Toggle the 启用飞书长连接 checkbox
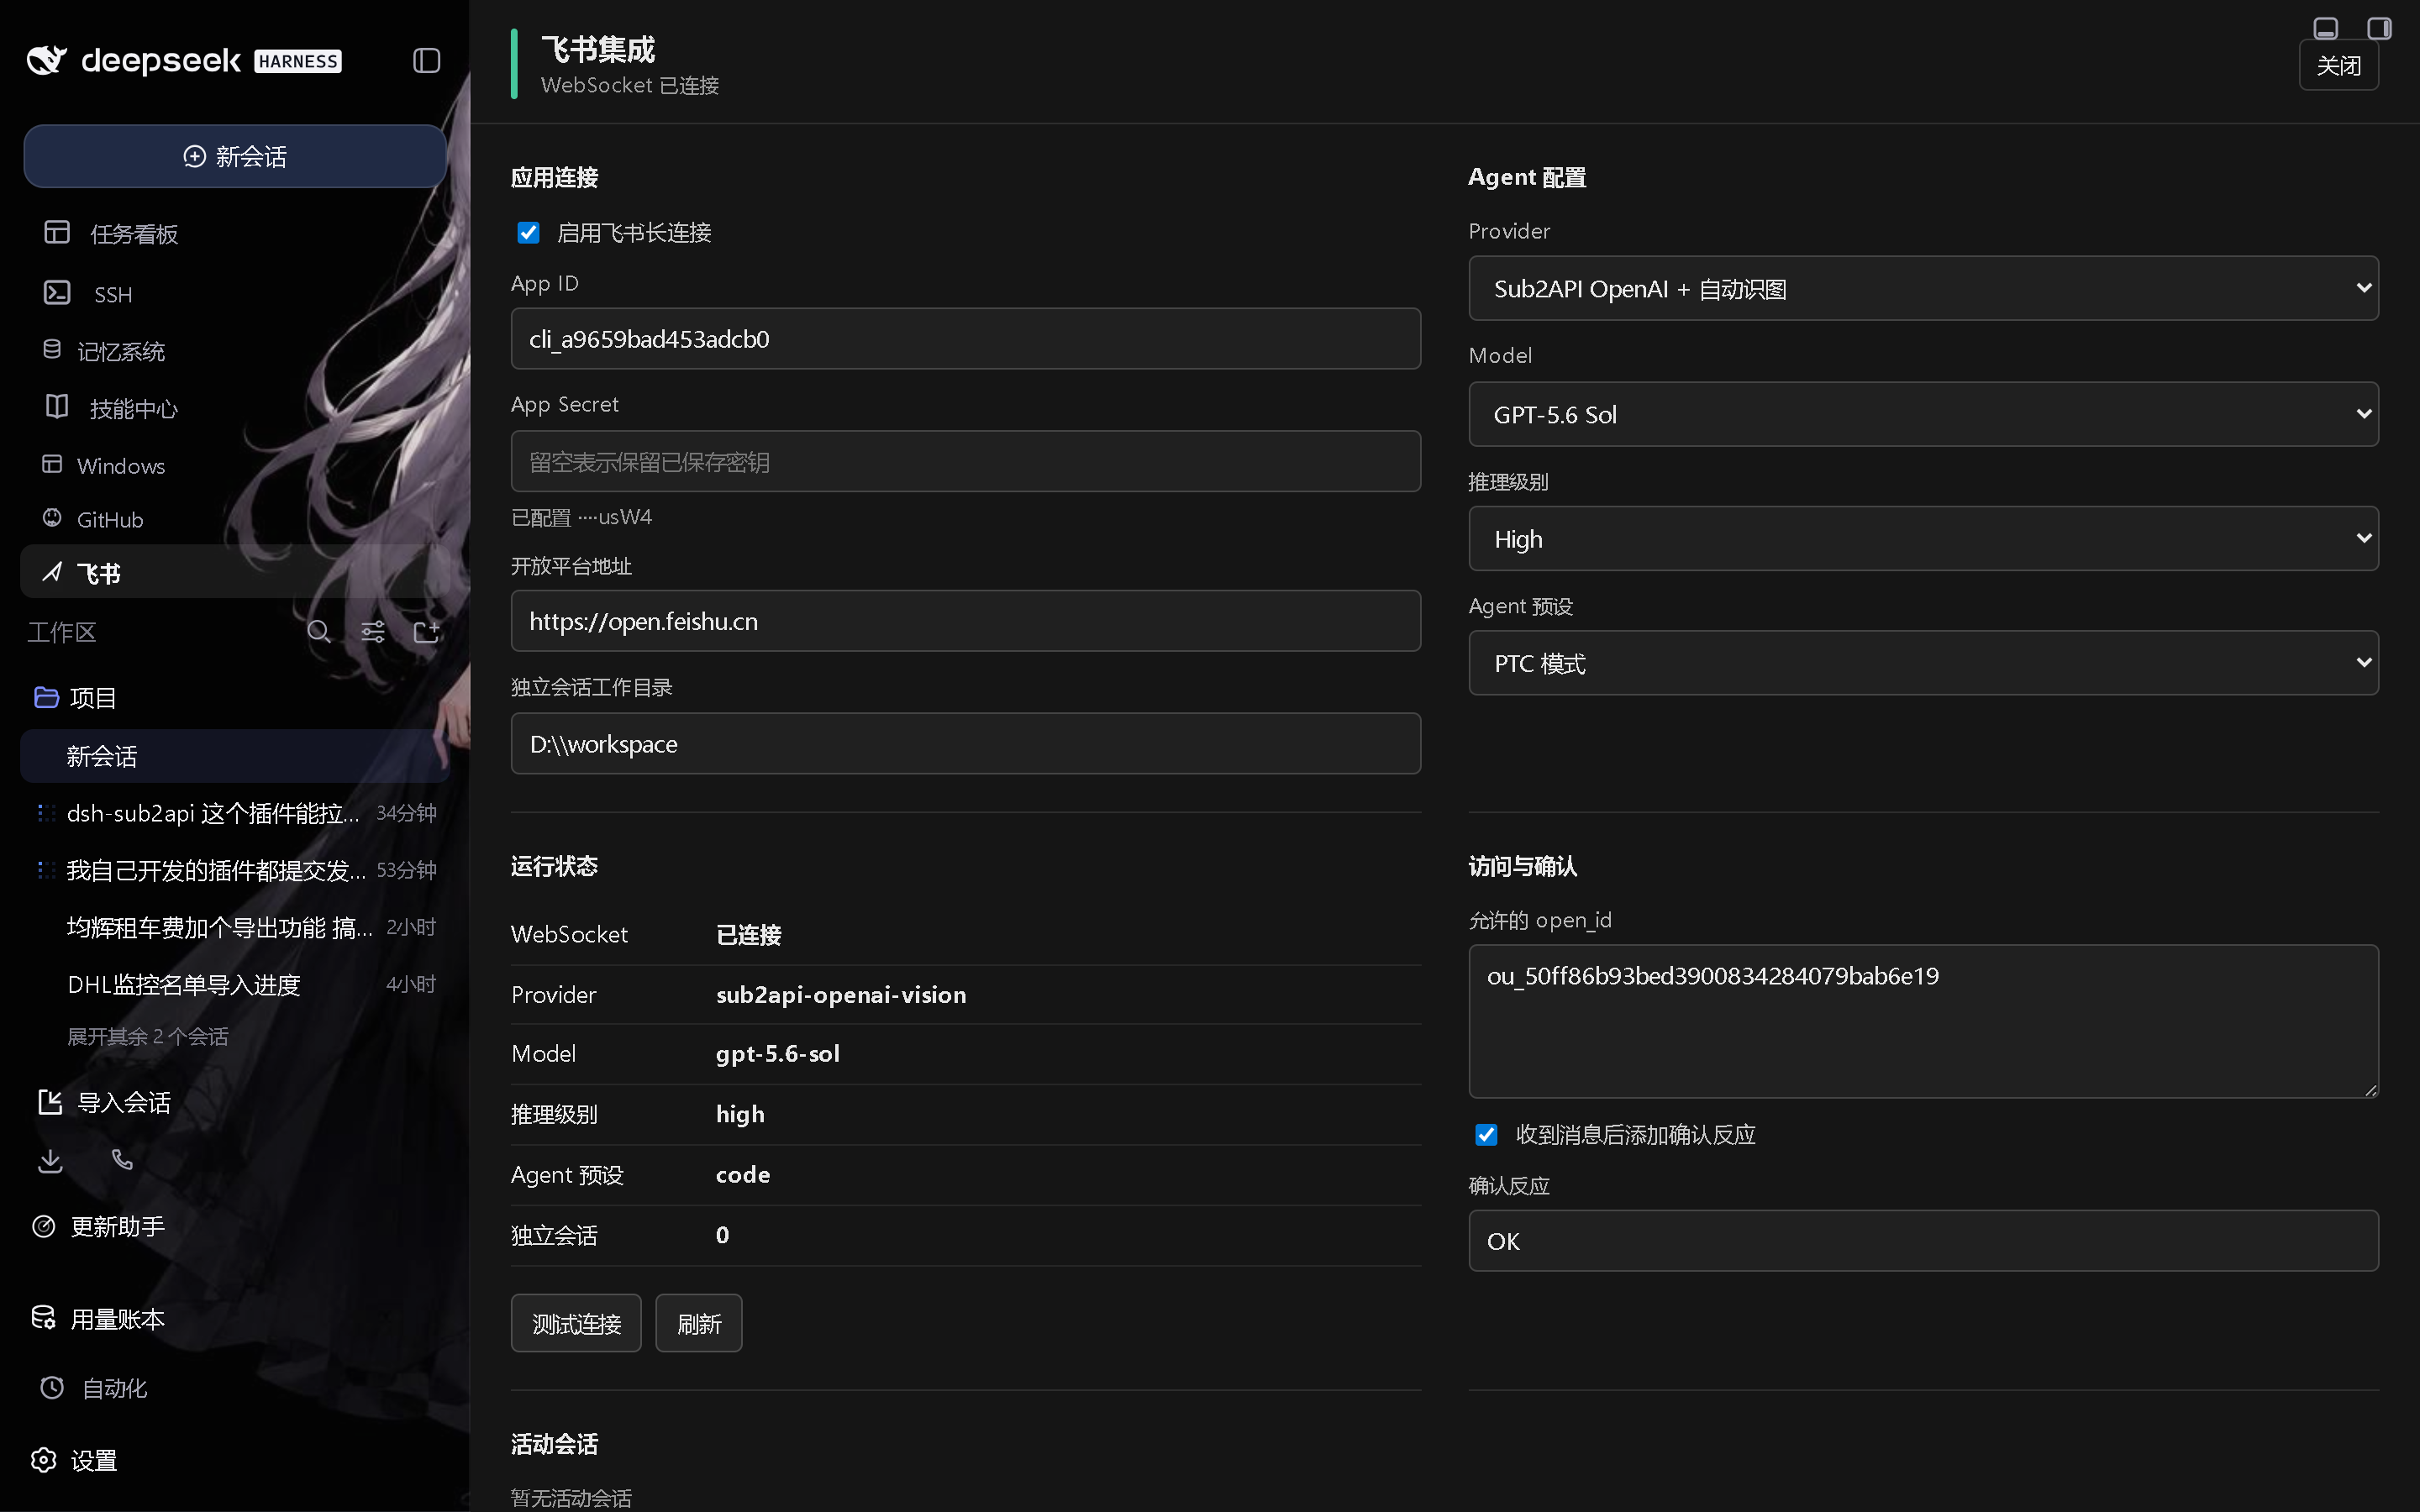This screenshot has height=1512, width=2420. [529, 233]
